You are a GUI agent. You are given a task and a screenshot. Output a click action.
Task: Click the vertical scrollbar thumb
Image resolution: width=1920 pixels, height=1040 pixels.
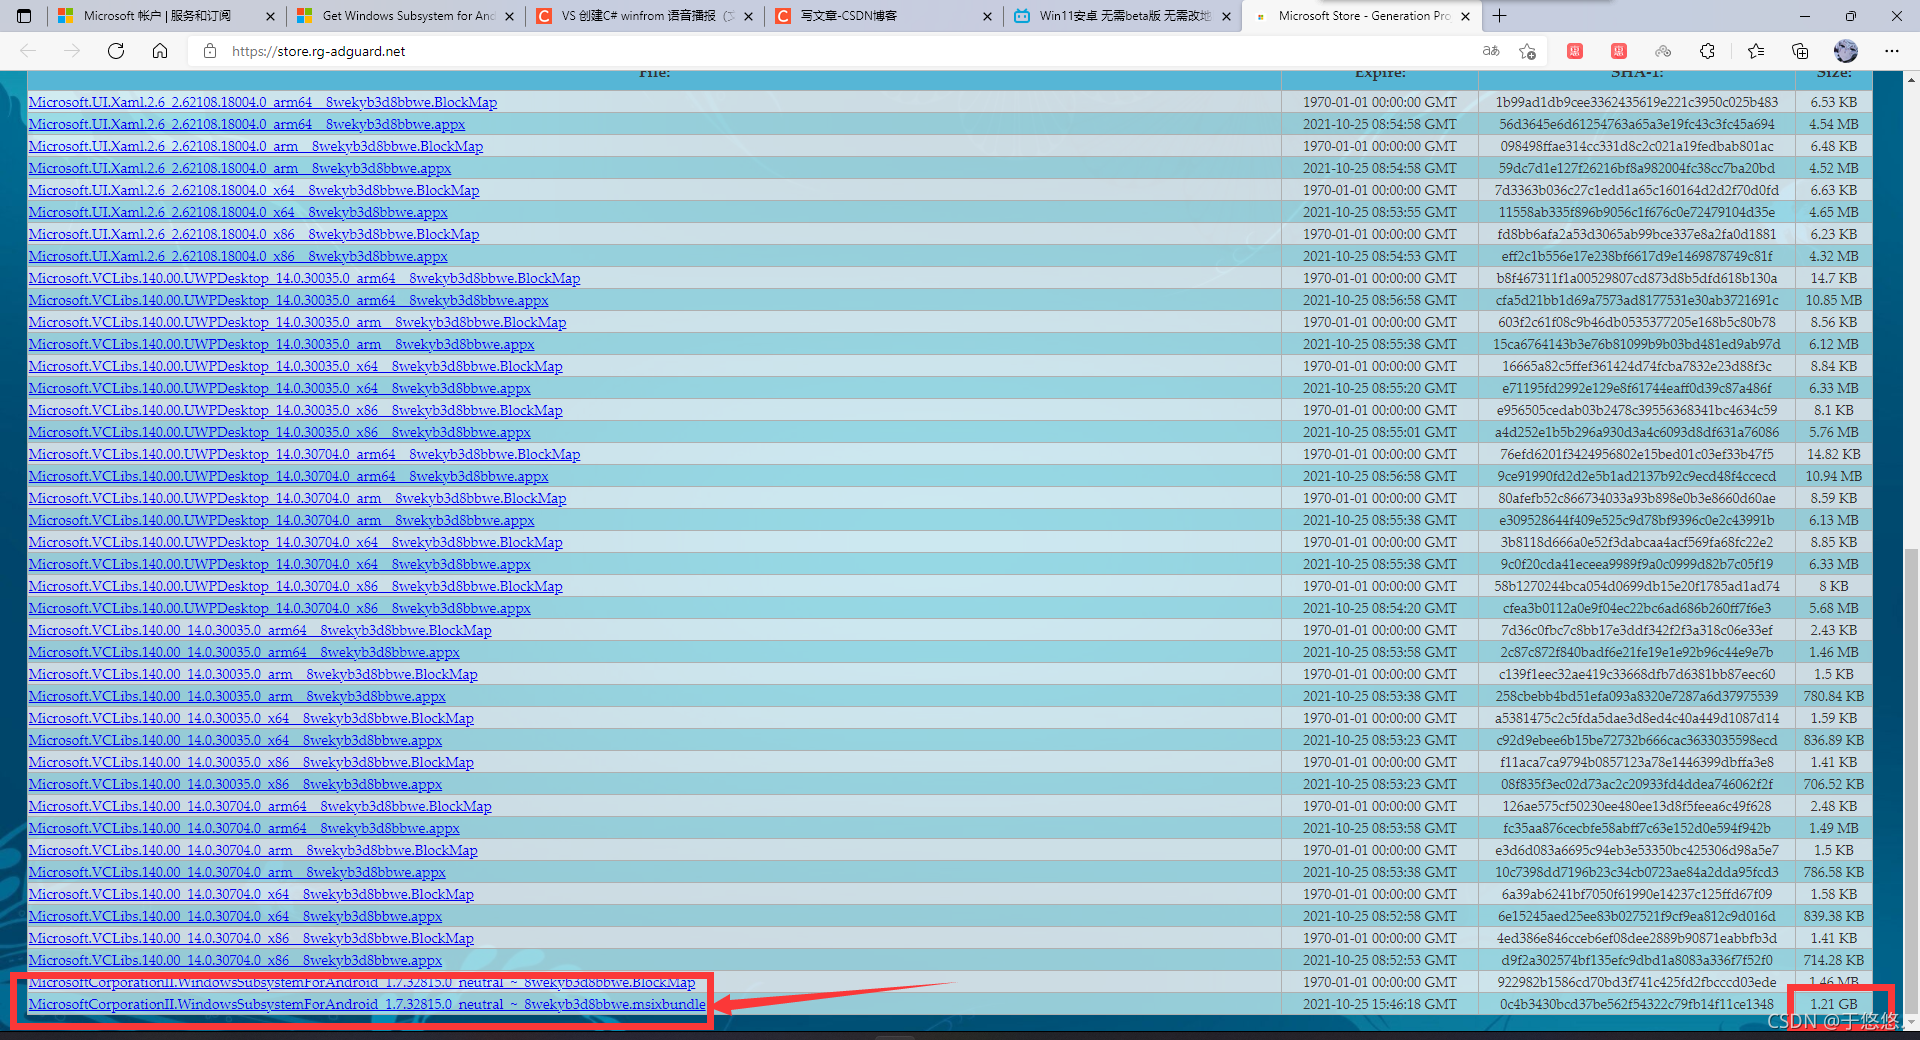tap(1911, 780)
